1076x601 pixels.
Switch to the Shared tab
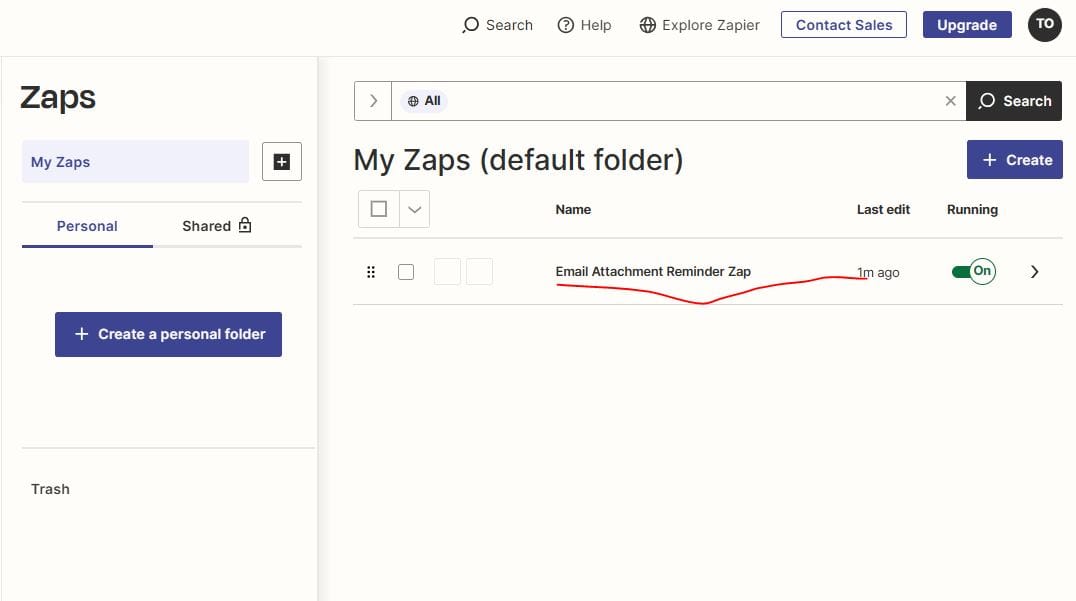(x=205, y=225)
